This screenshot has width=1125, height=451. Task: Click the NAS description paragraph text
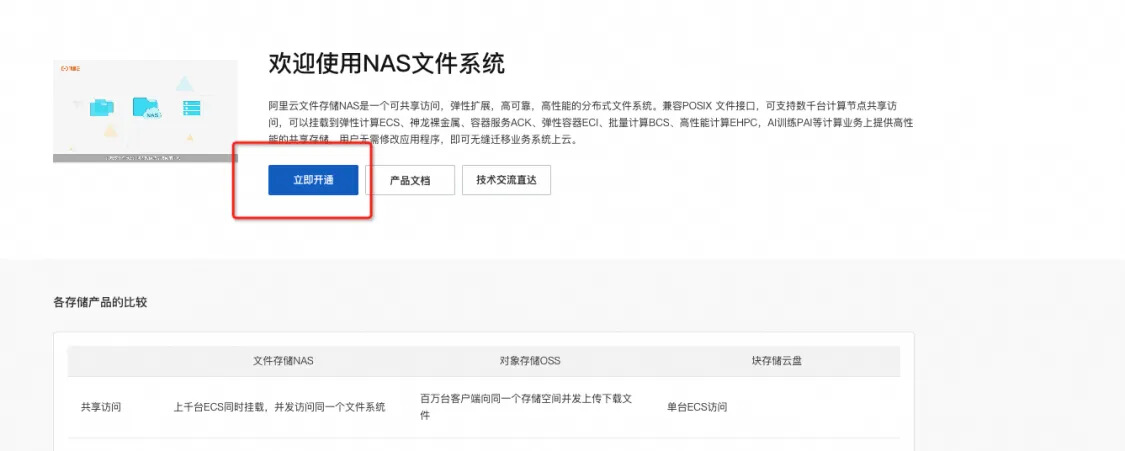590,123
